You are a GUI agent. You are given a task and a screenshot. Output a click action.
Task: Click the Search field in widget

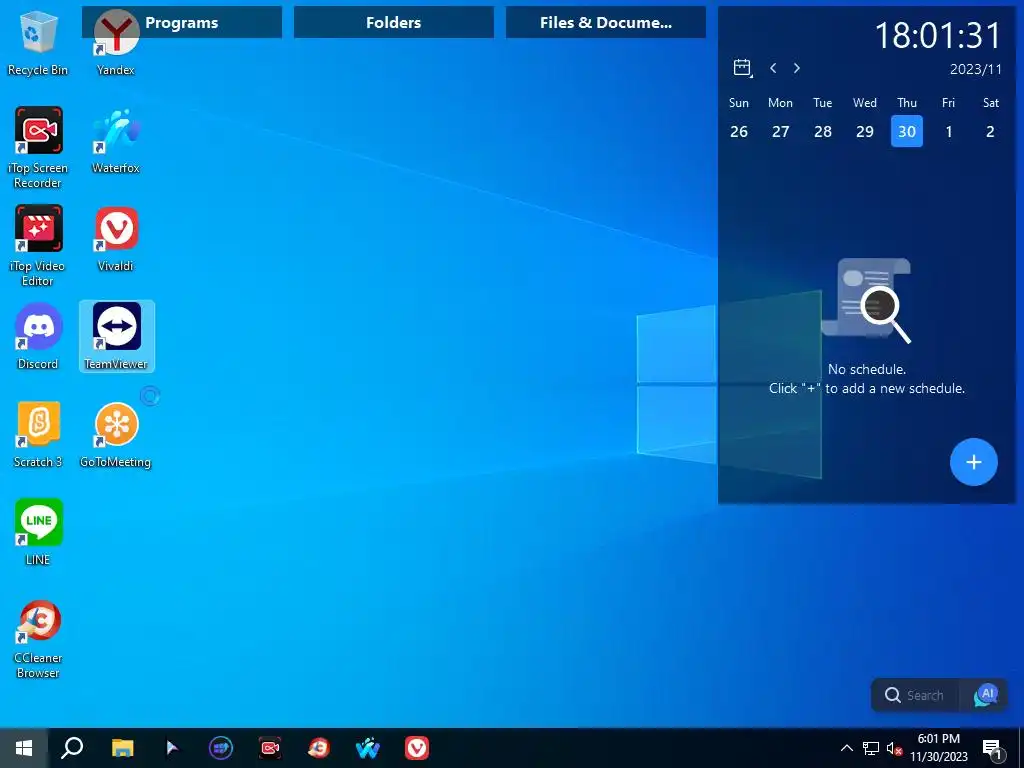pyautogui.click(x=916, y=695)
